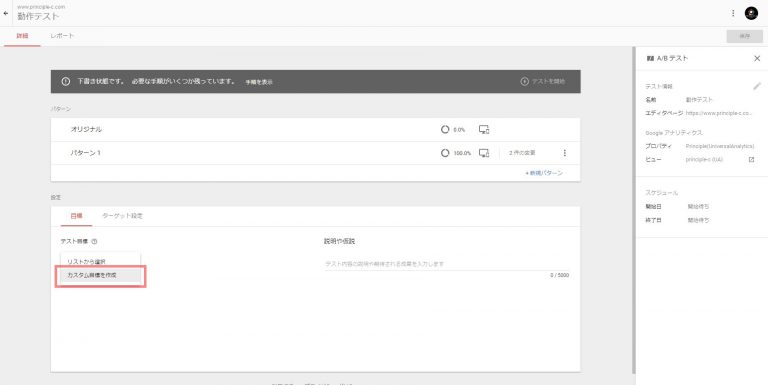The width and height of the screenshot is (768, 385).
Task: Add a variant with + 新規パターン
Action: click(544, 173)
